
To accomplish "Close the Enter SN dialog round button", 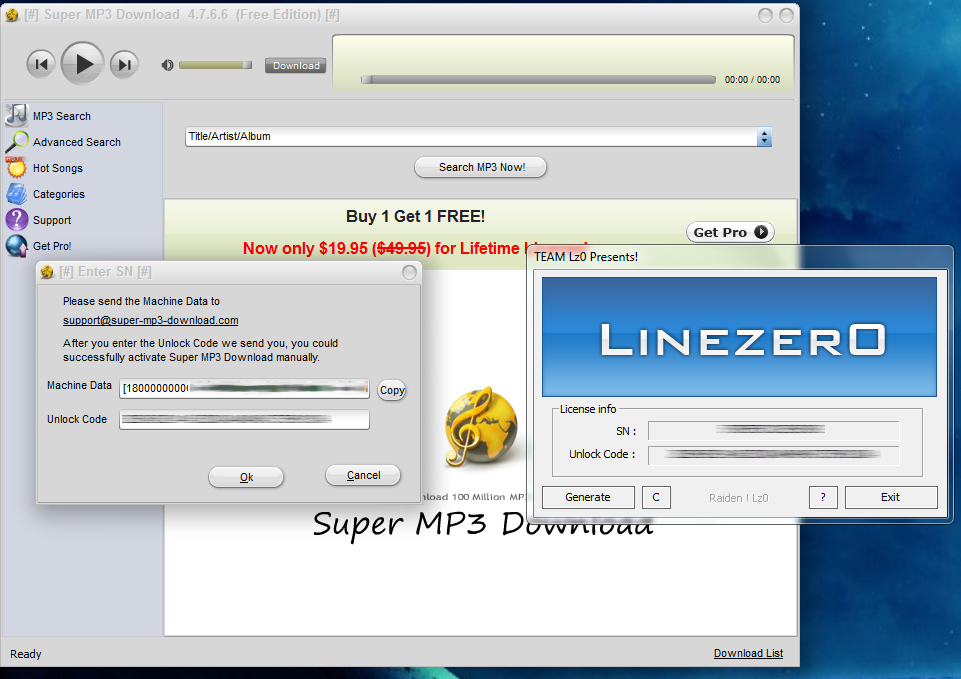I will point(409,272).
